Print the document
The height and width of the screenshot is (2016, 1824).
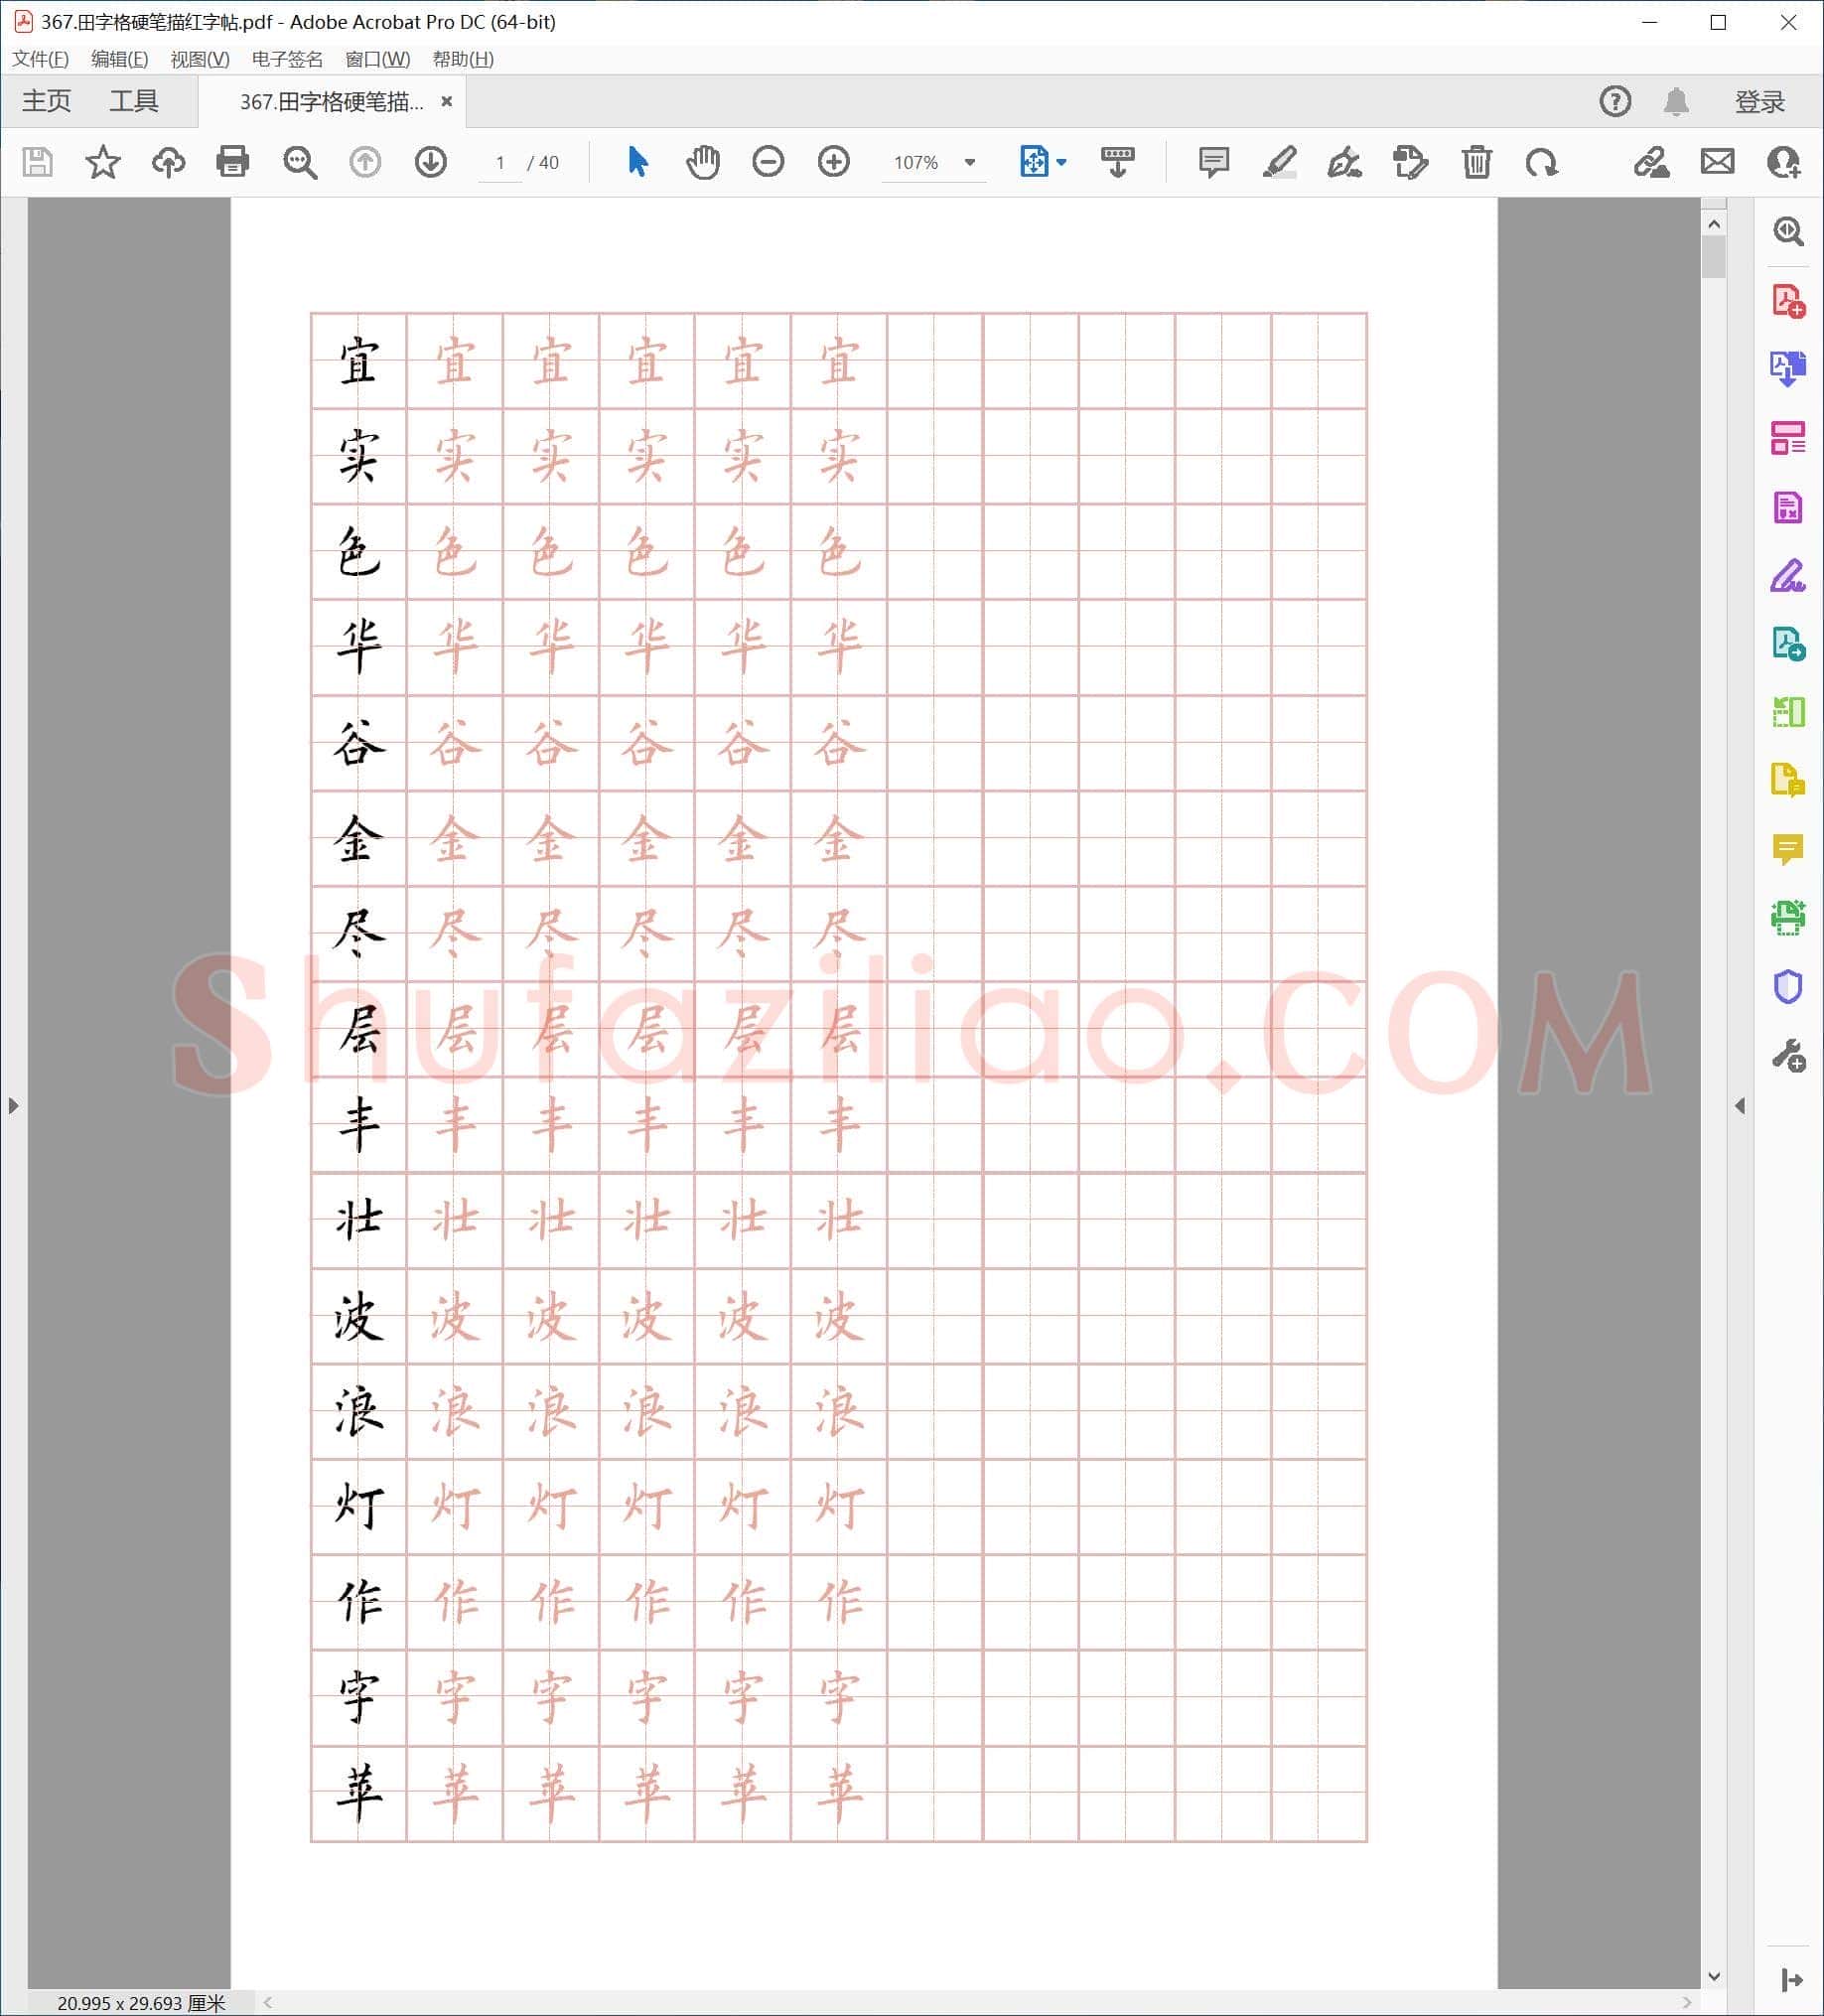pyautogui.click(x=233, y=162)
